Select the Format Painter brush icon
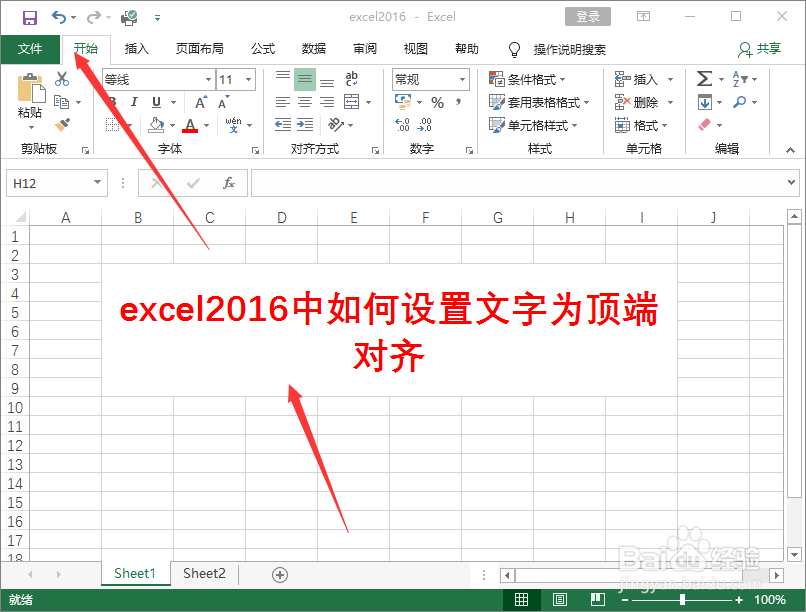The width and height of the screenshot is (806, 612). tap(62, 124)
